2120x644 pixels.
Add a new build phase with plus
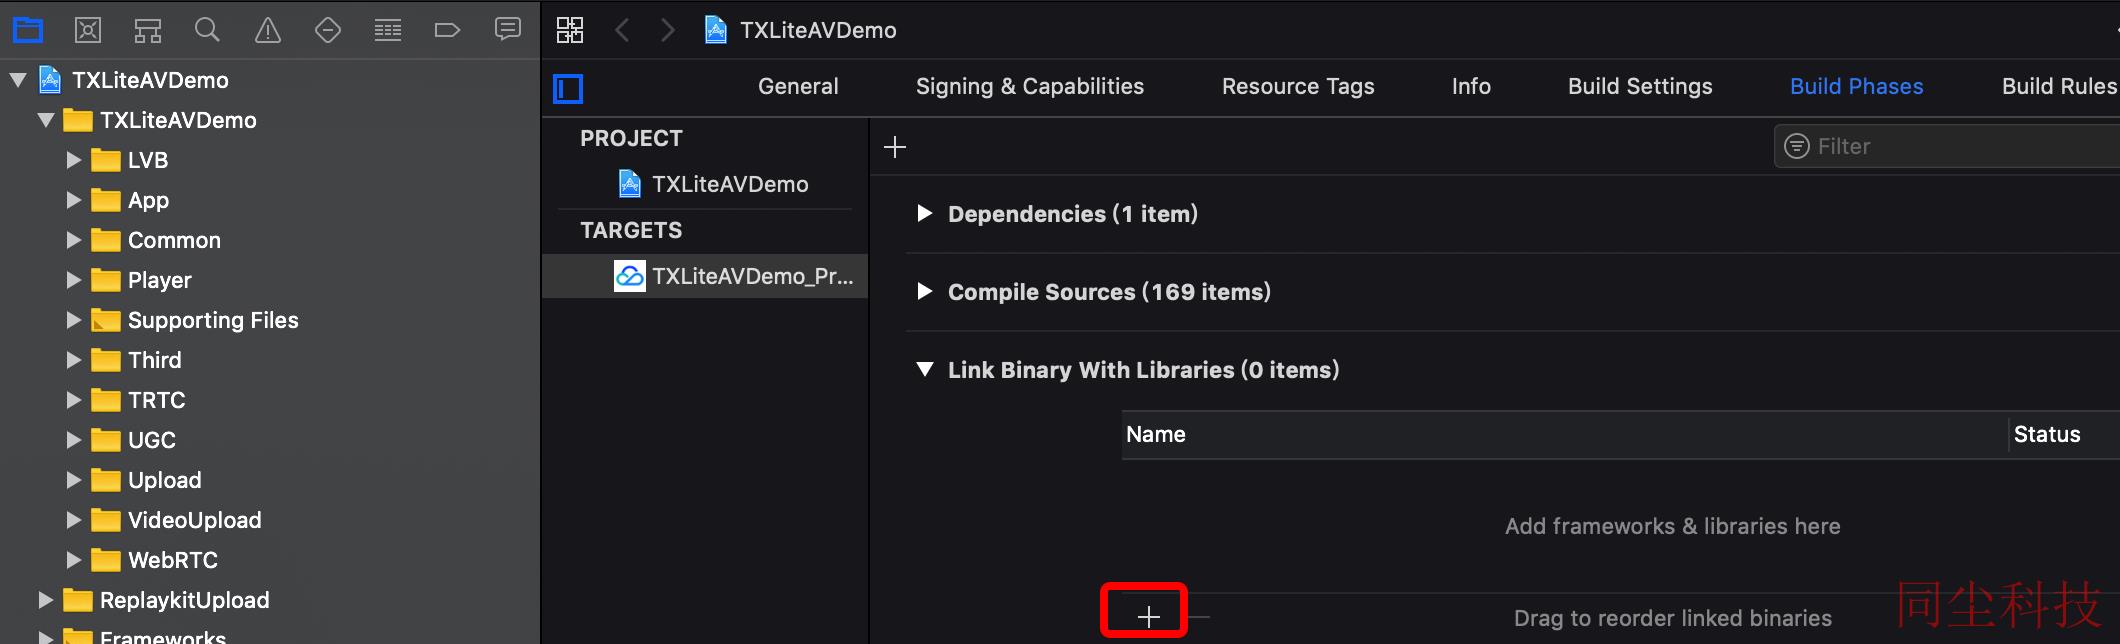pos(895,147)
